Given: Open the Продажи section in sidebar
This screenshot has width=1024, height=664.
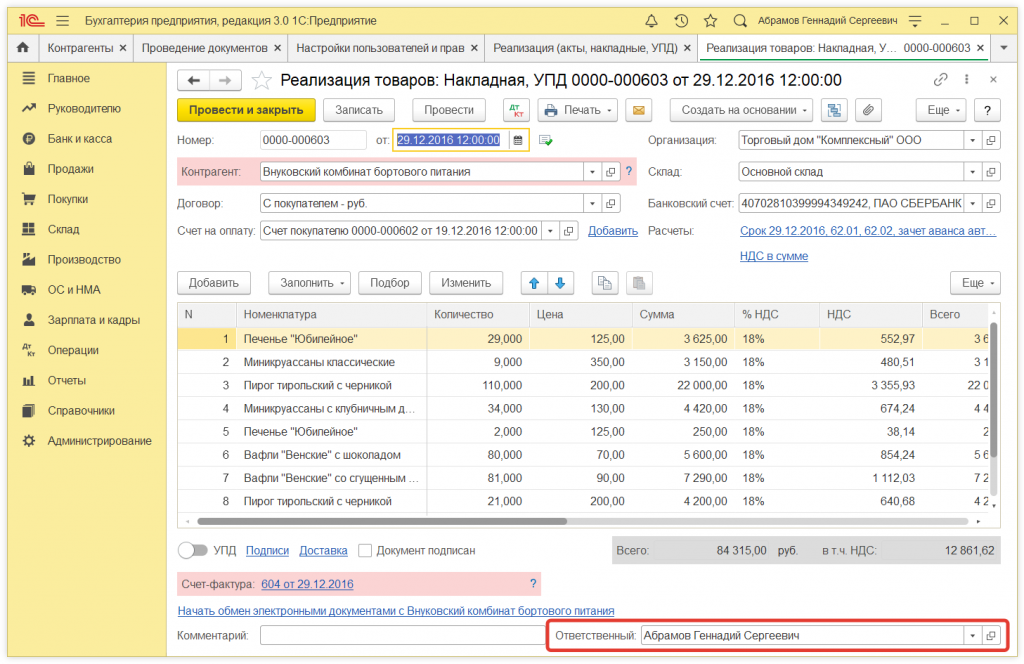Looking at the screenshot, I should [x=70, y=169].
